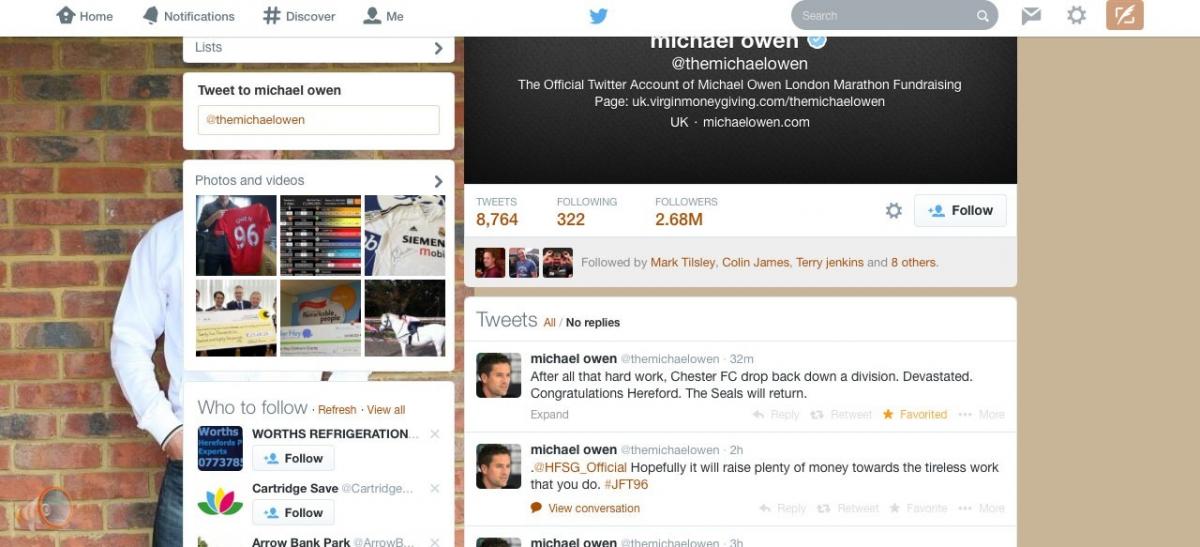
Task: Open Notifications in the top navigation
Action: [x=189, y=16]
